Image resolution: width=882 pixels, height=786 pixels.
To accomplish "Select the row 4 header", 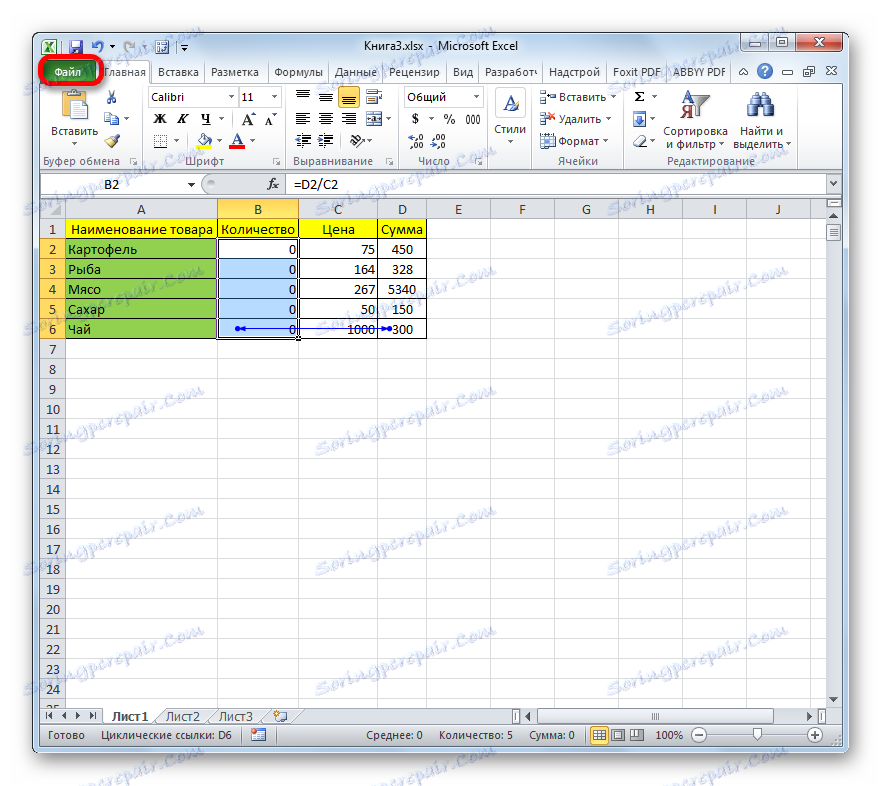I will pos(53,289).
